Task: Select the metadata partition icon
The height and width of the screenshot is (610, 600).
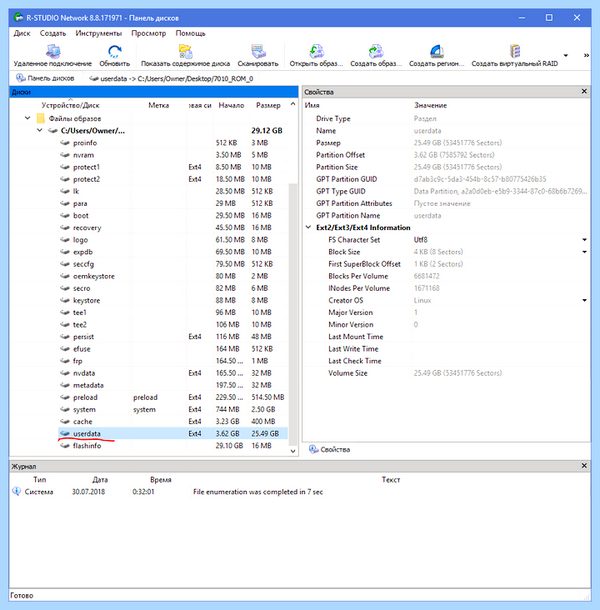Action: 65,385
